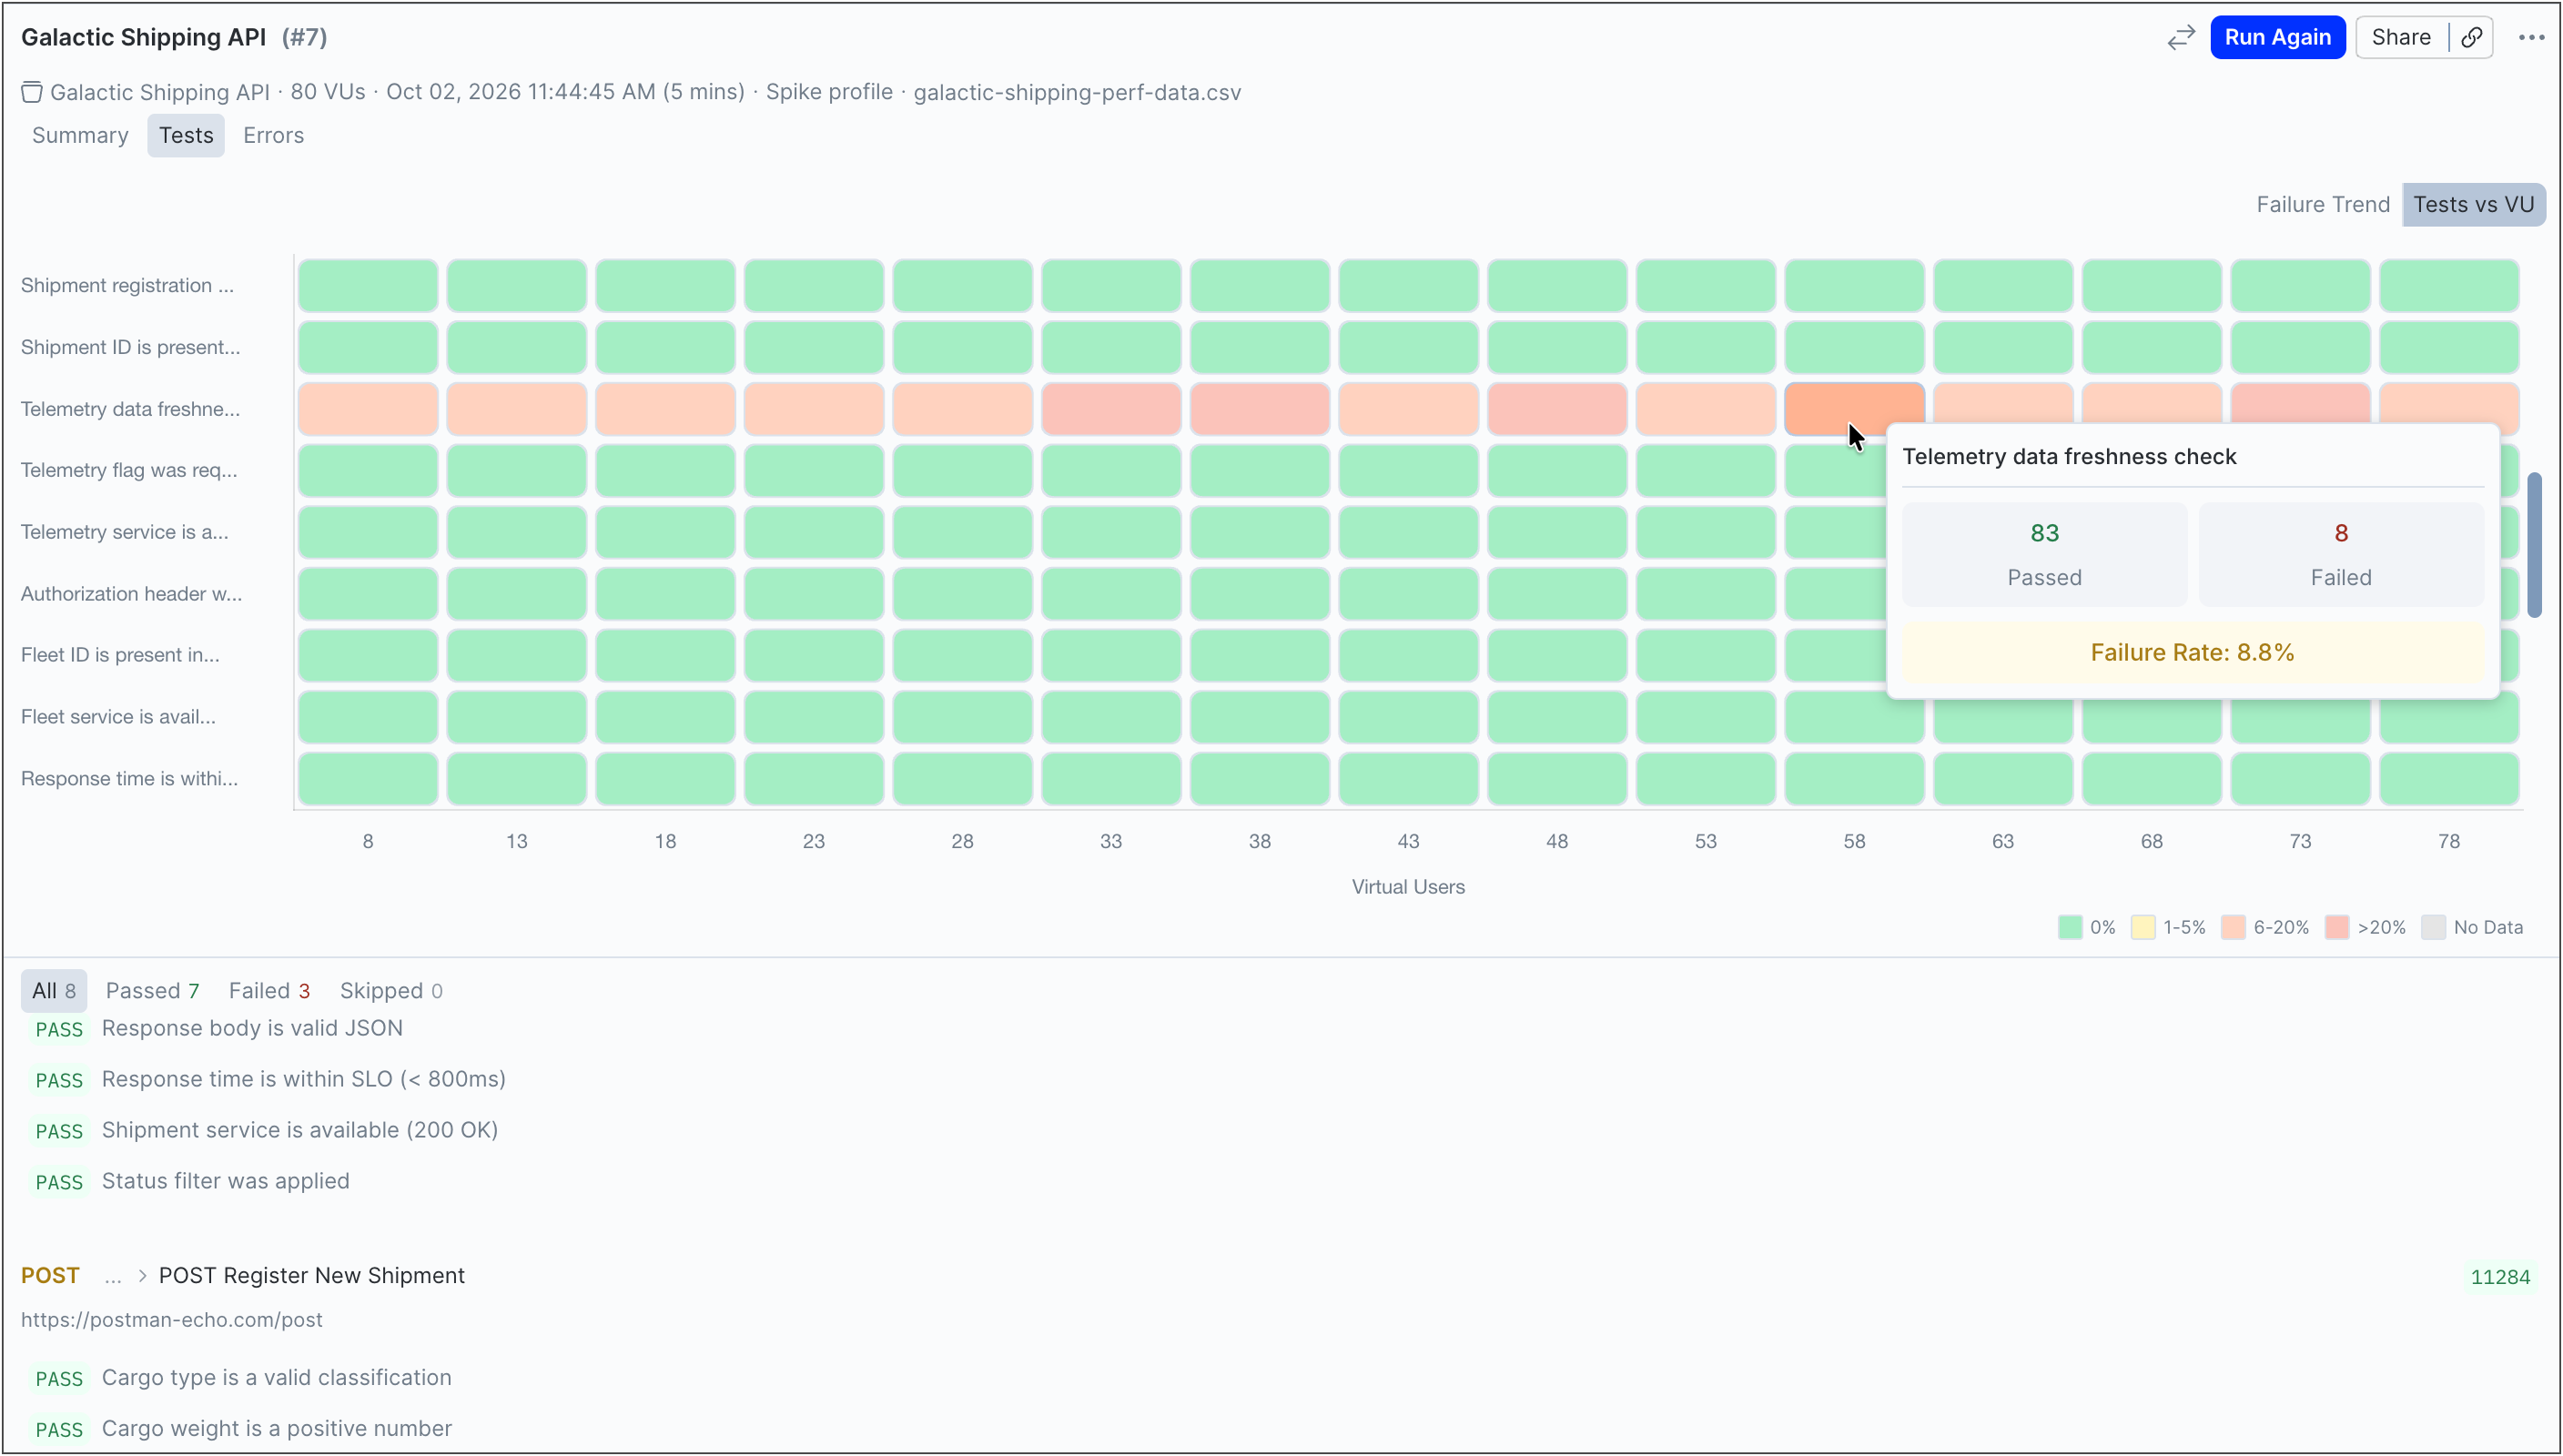The image size is (2563, 1456).
Task: Open the three-dot more options menu
Action: click(2531, 37)
